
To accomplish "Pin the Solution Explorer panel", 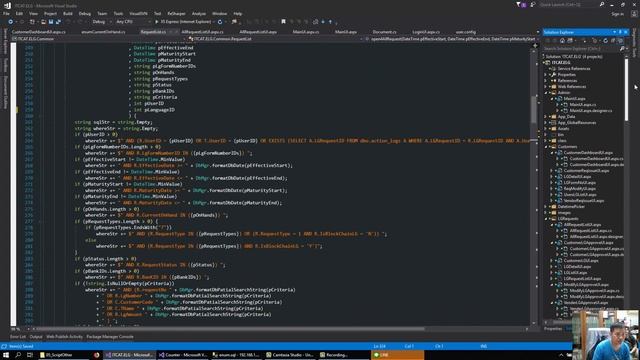I will point(620,32).
